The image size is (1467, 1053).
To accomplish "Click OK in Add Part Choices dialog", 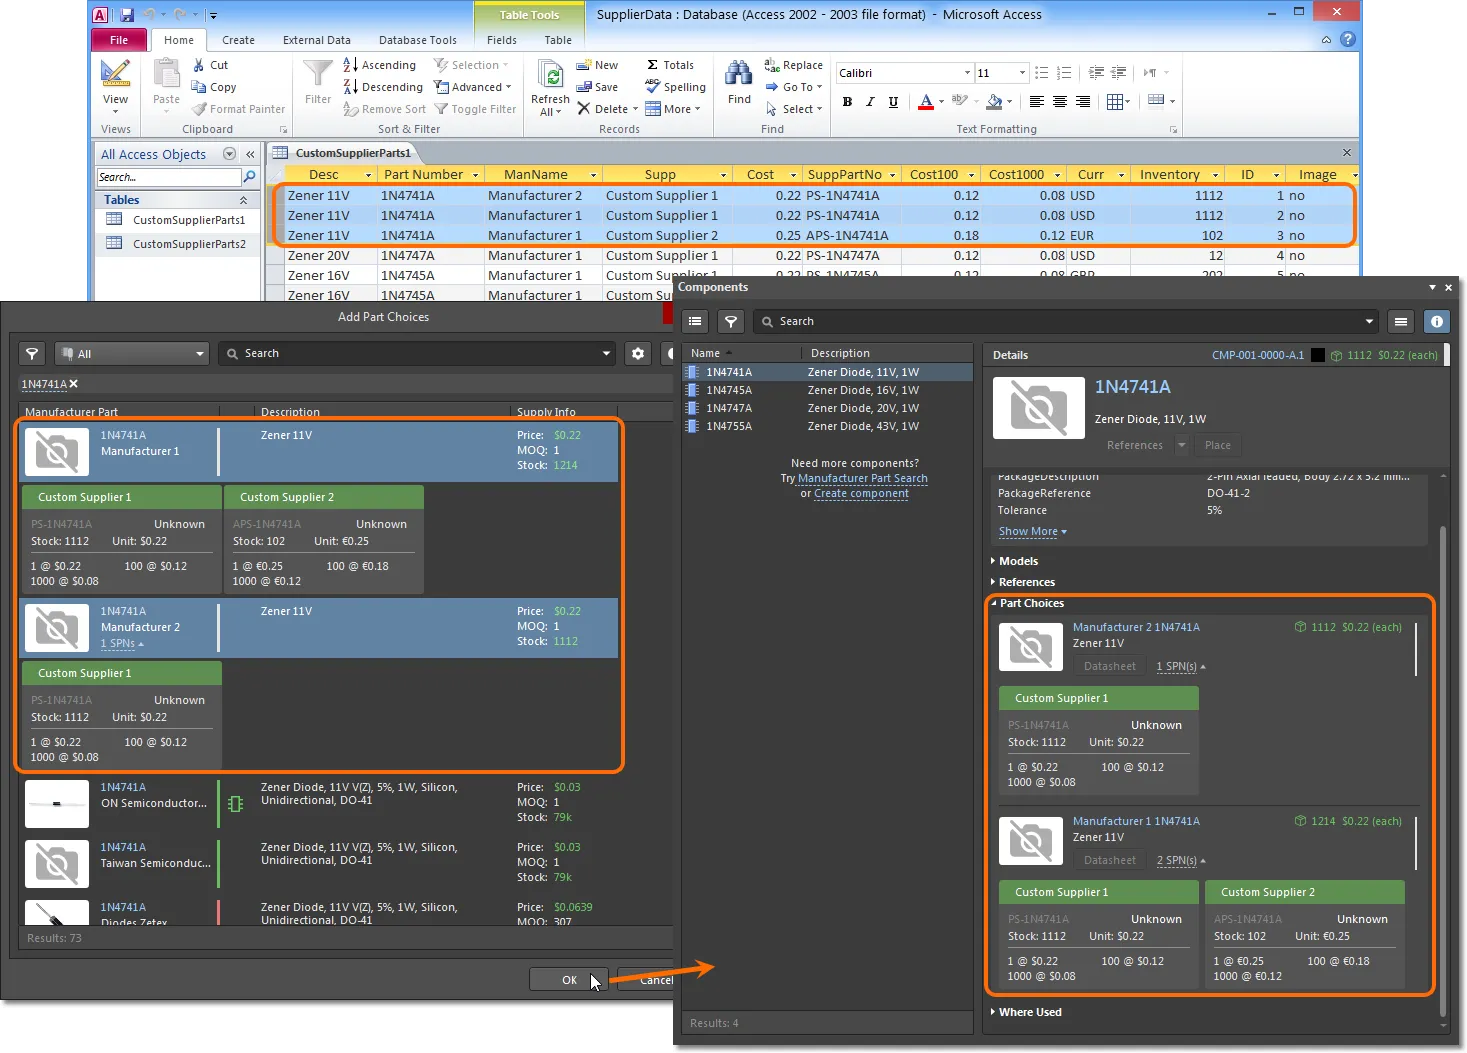I will tap(569, 980).
